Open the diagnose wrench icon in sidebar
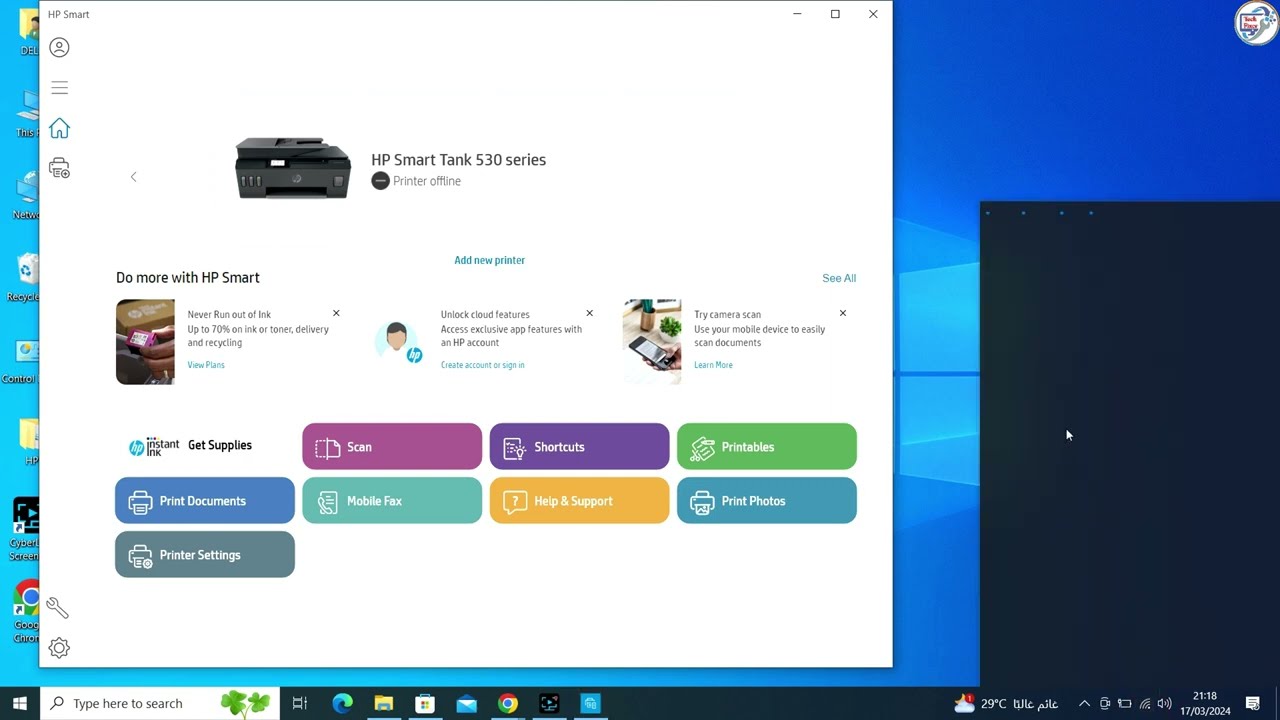 click(58, 608)
